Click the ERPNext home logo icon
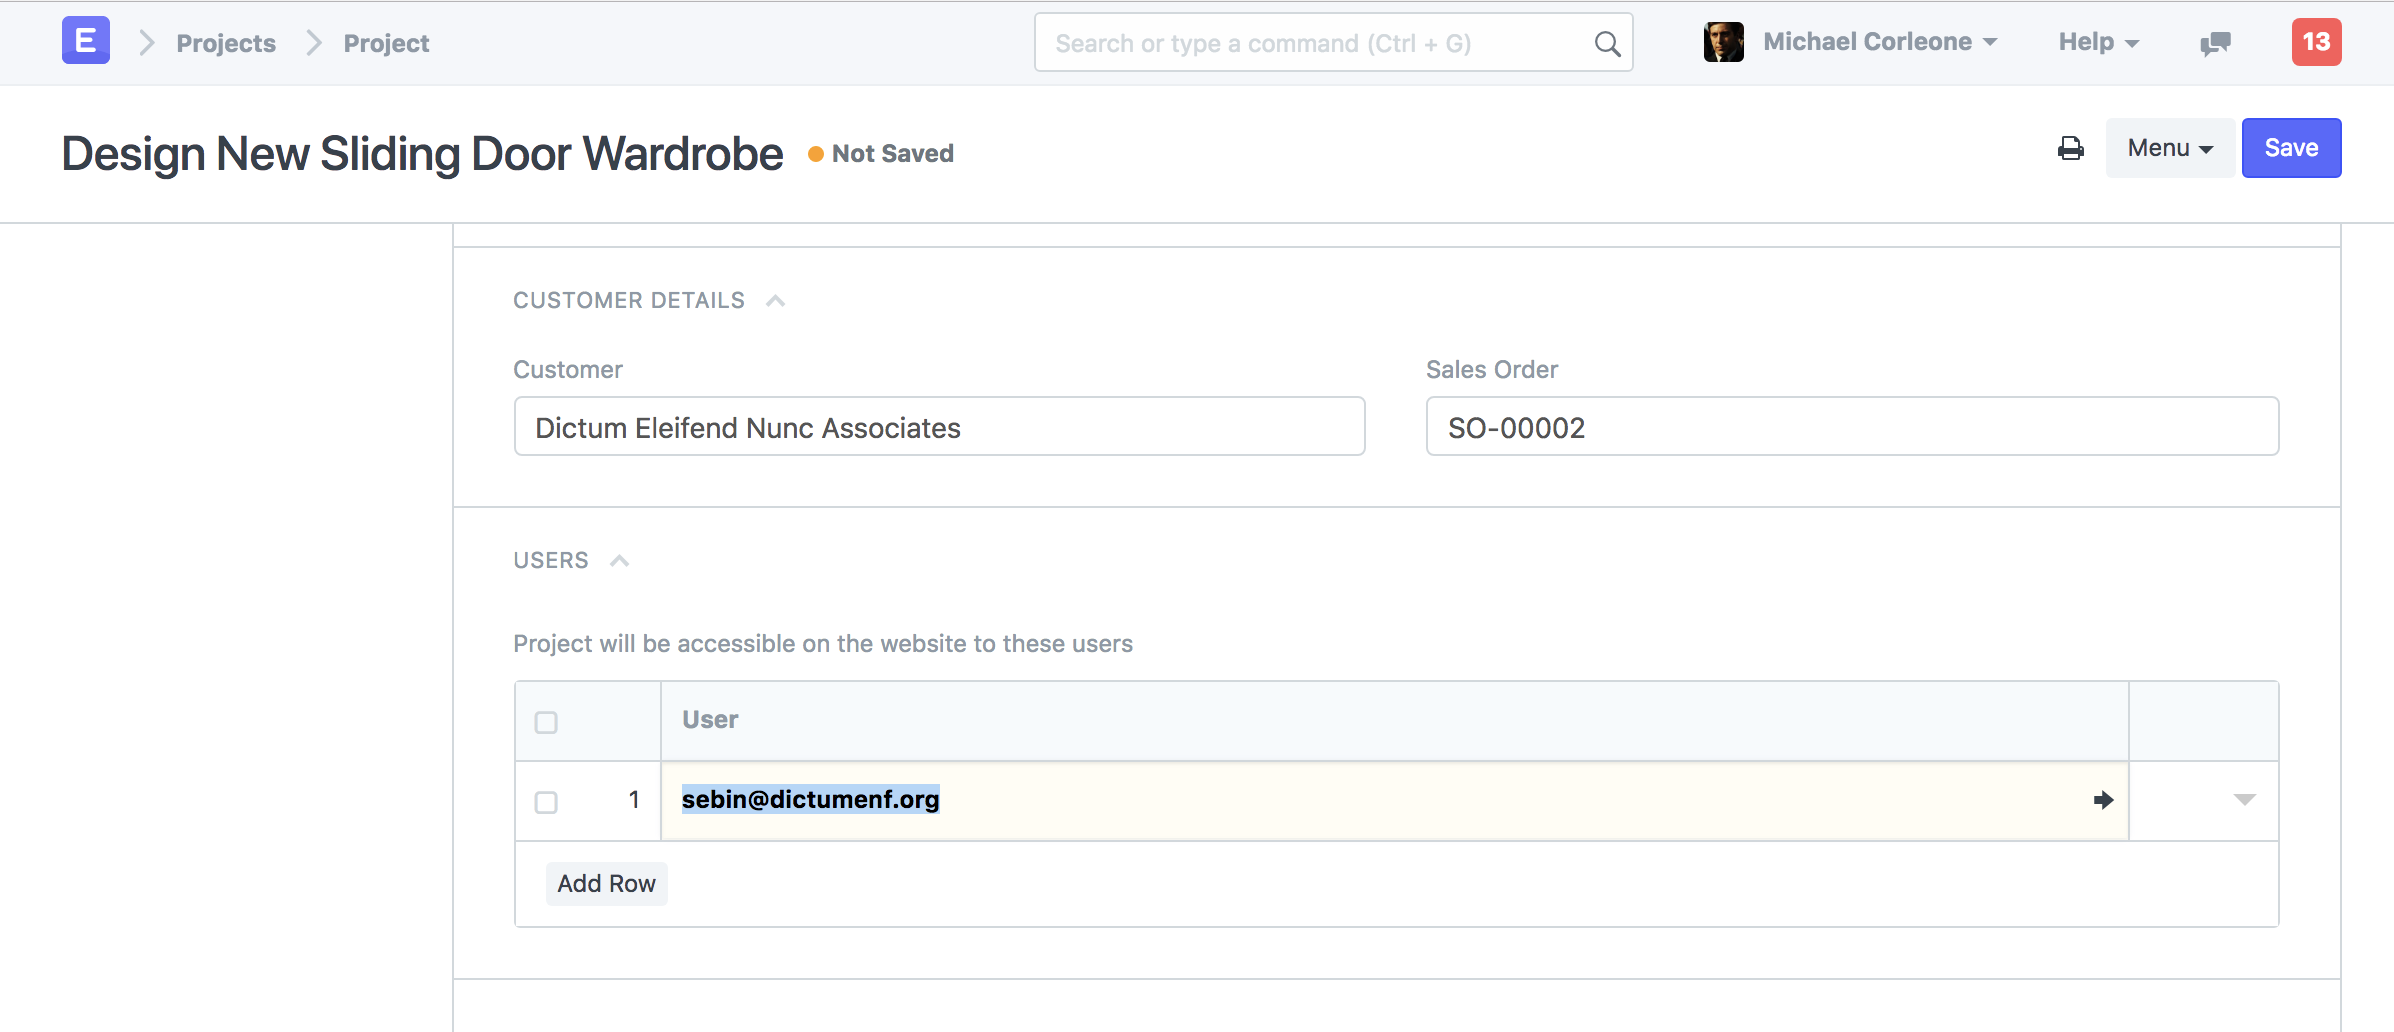The width and height of the screenshot is (2394, 1032). click(85, 41)
